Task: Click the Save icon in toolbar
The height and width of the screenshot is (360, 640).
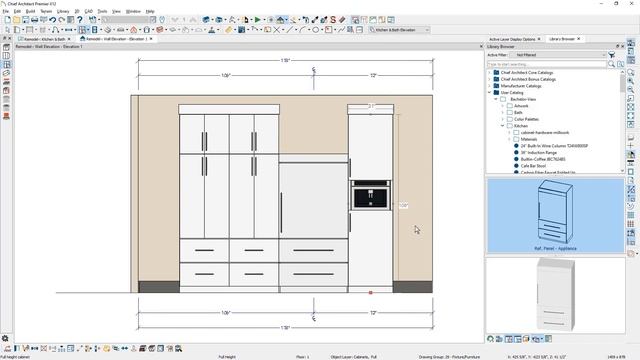Action: [25, 20]
